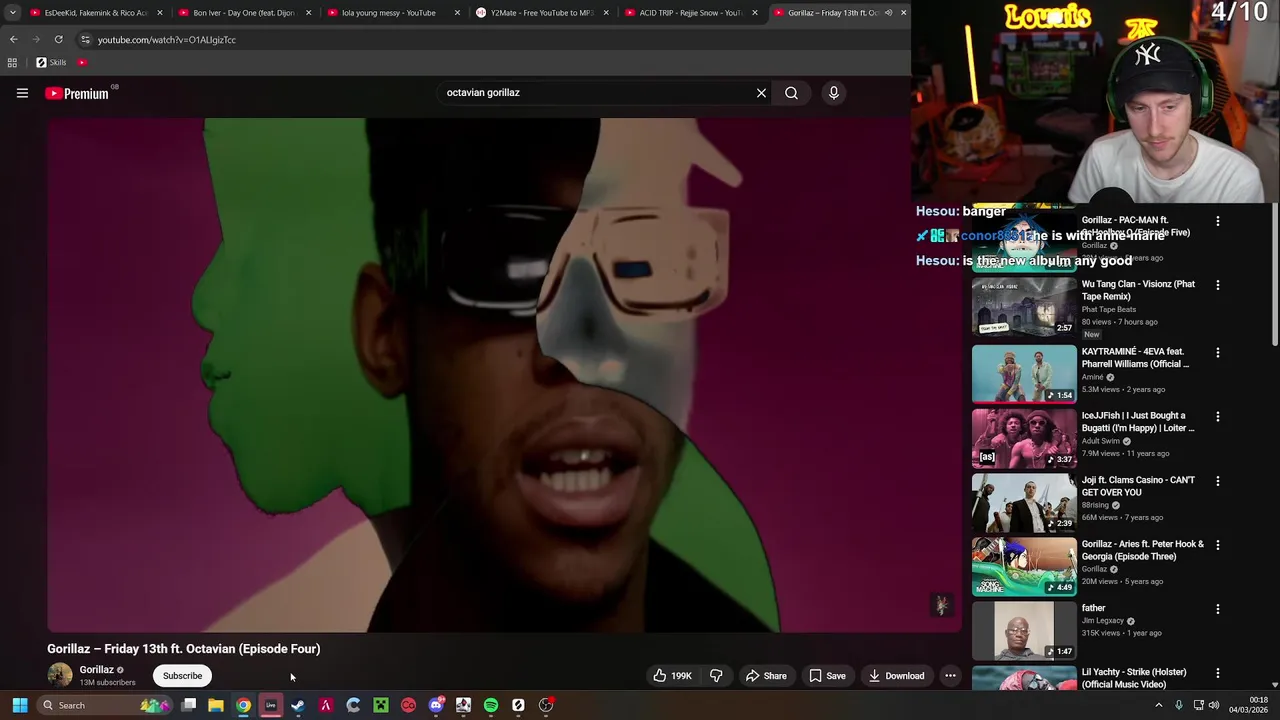Image resolution: width=1280 pixels, height=720 pixels.
Task: Open IceJJFish Bugatti video thumbnail
Action: point(1024,438)
